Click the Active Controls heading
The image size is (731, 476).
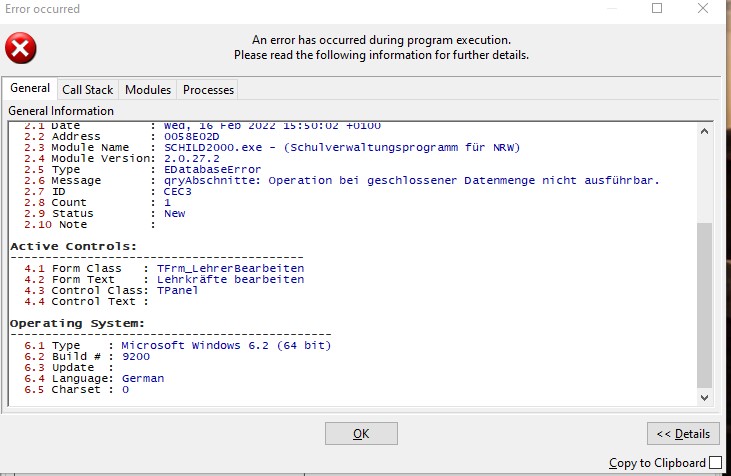coord(74,246)
